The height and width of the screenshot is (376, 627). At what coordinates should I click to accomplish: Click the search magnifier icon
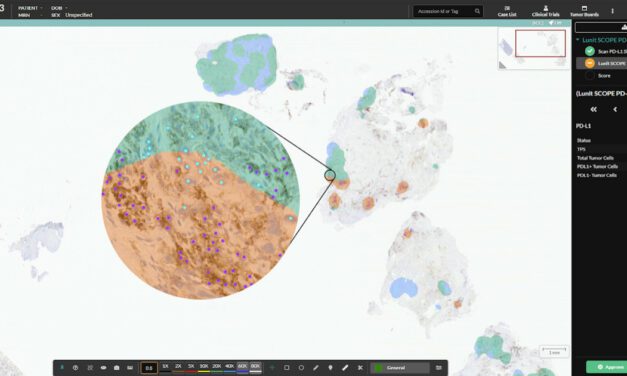[477, 11]
